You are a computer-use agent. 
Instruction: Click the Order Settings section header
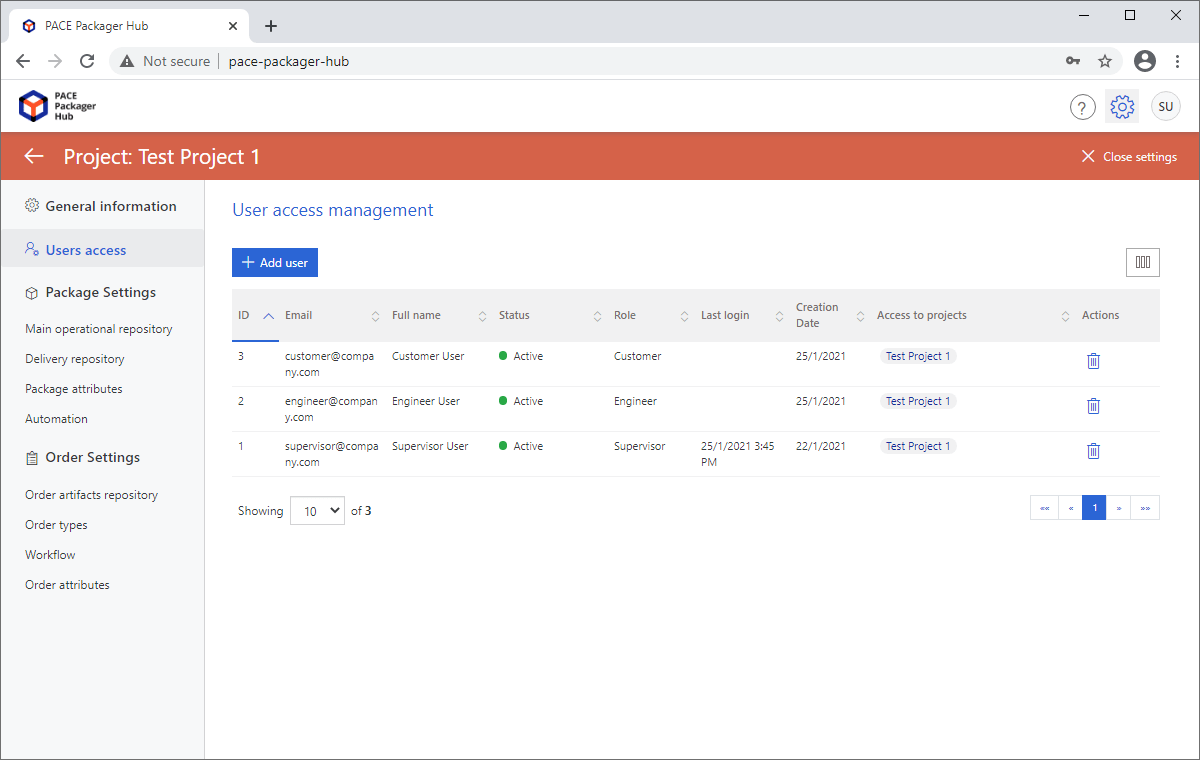(83, 457)
